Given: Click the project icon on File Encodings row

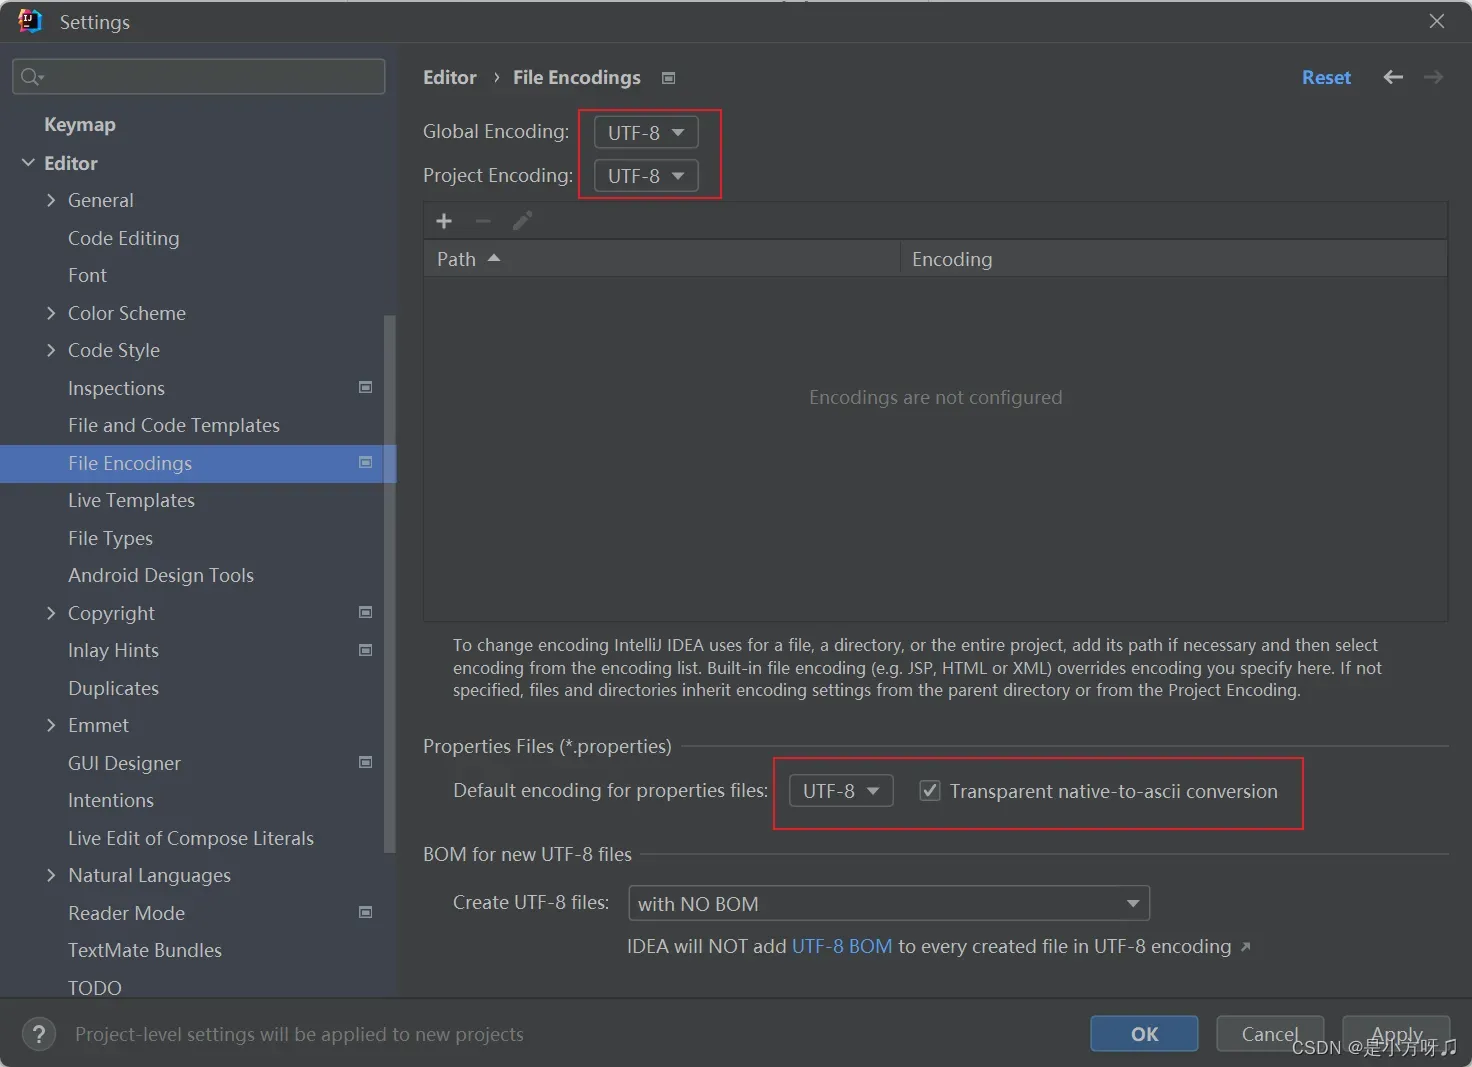Looking at the screenshot, I should (x=366, y=462).
